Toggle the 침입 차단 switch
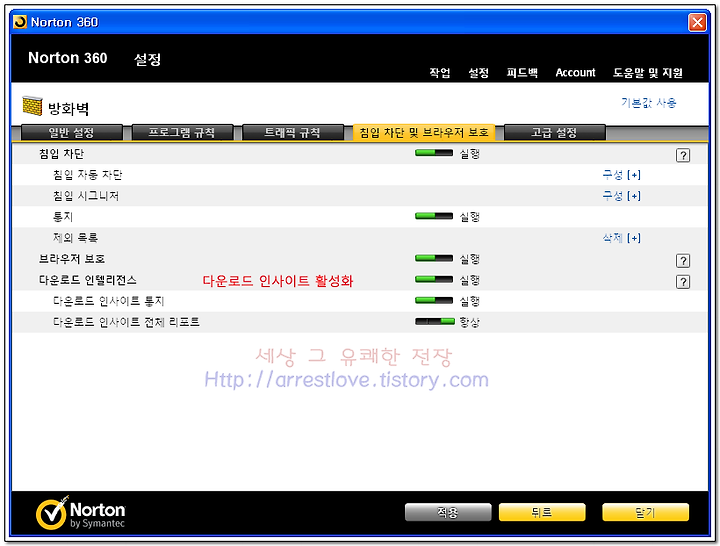The image size is (720, 546). (433, 153)
